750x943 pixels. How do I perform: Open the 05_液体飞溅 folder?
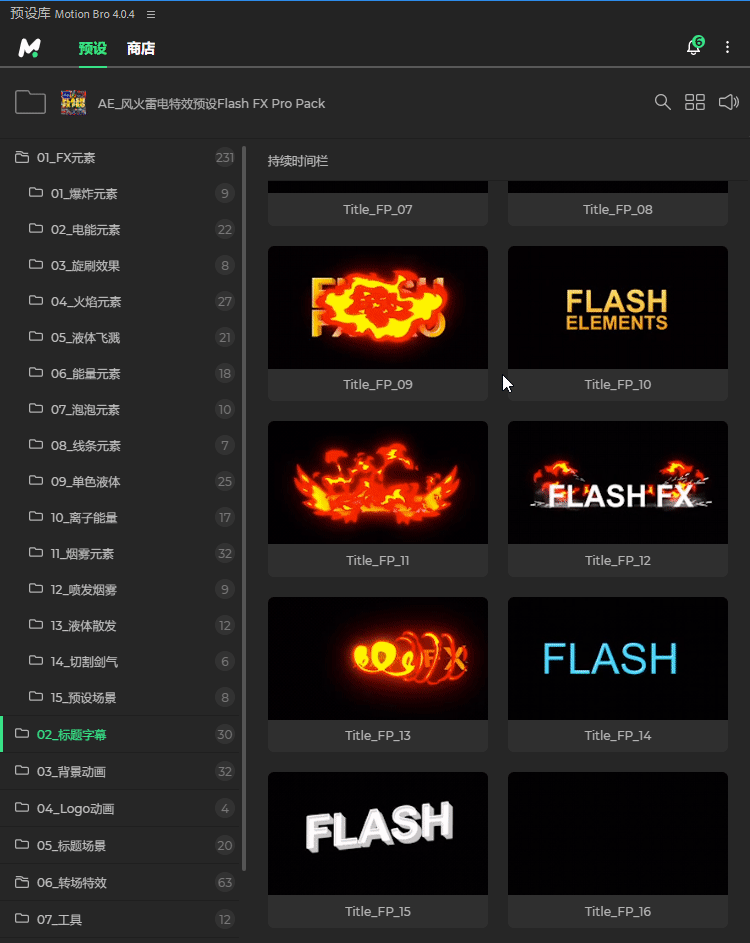tap(120, 337)
